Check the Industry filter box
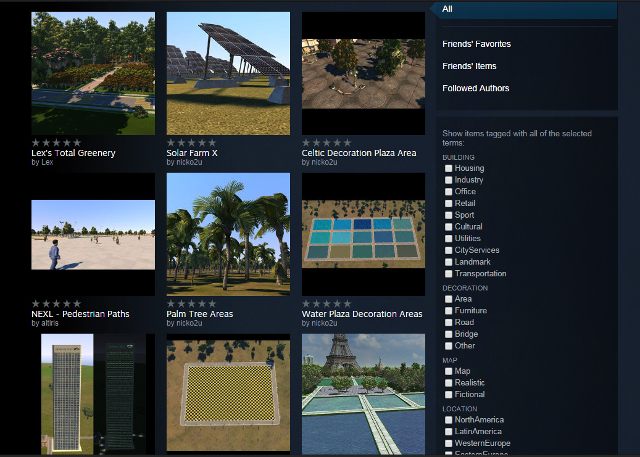Screen dimensions: 640x457 click(449, 180)
